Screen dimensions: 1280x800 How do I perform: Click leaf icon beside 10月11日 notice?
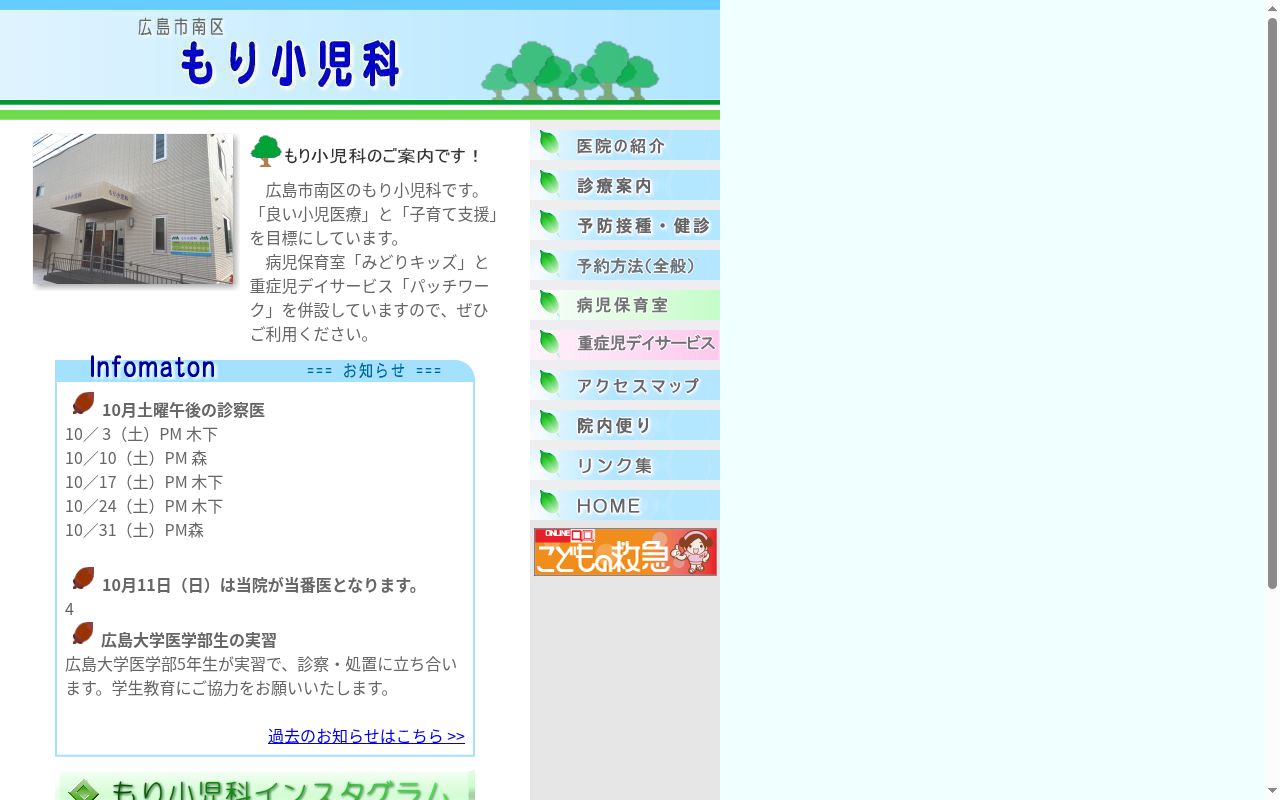(83, 579)
